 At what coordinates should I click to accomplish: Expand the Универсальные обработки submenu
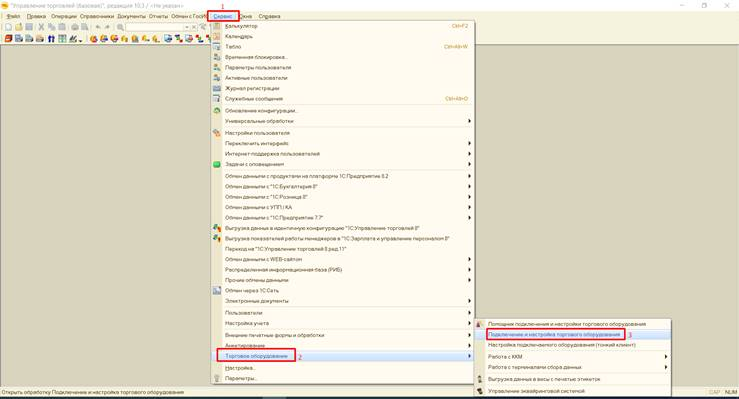(x=343, y=121)
